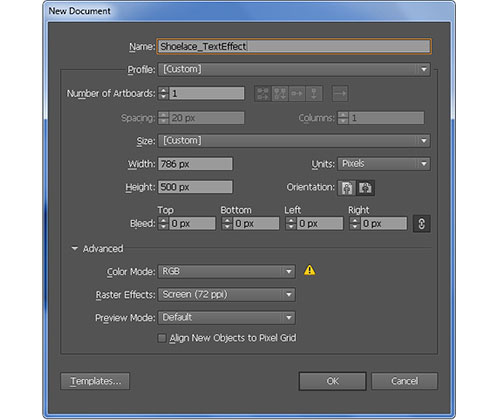Screen dimensions: 500x420
Task: Click the Advanced section label
Action: click(103, 249)
